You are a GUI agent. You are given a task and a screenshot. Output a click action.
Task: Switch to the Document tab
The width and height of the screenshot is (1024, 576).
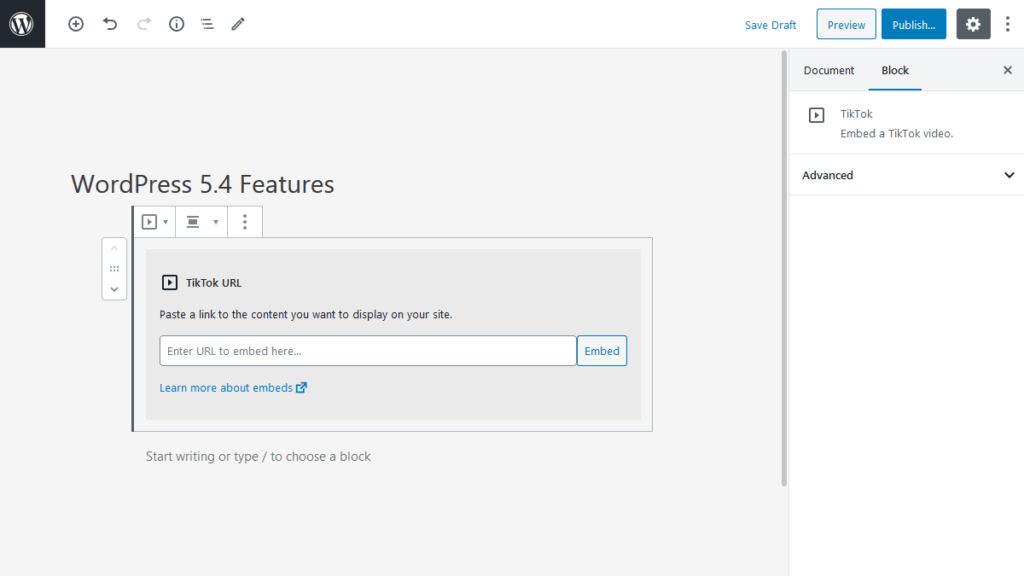pyautogui.click(x=829, y=70)
